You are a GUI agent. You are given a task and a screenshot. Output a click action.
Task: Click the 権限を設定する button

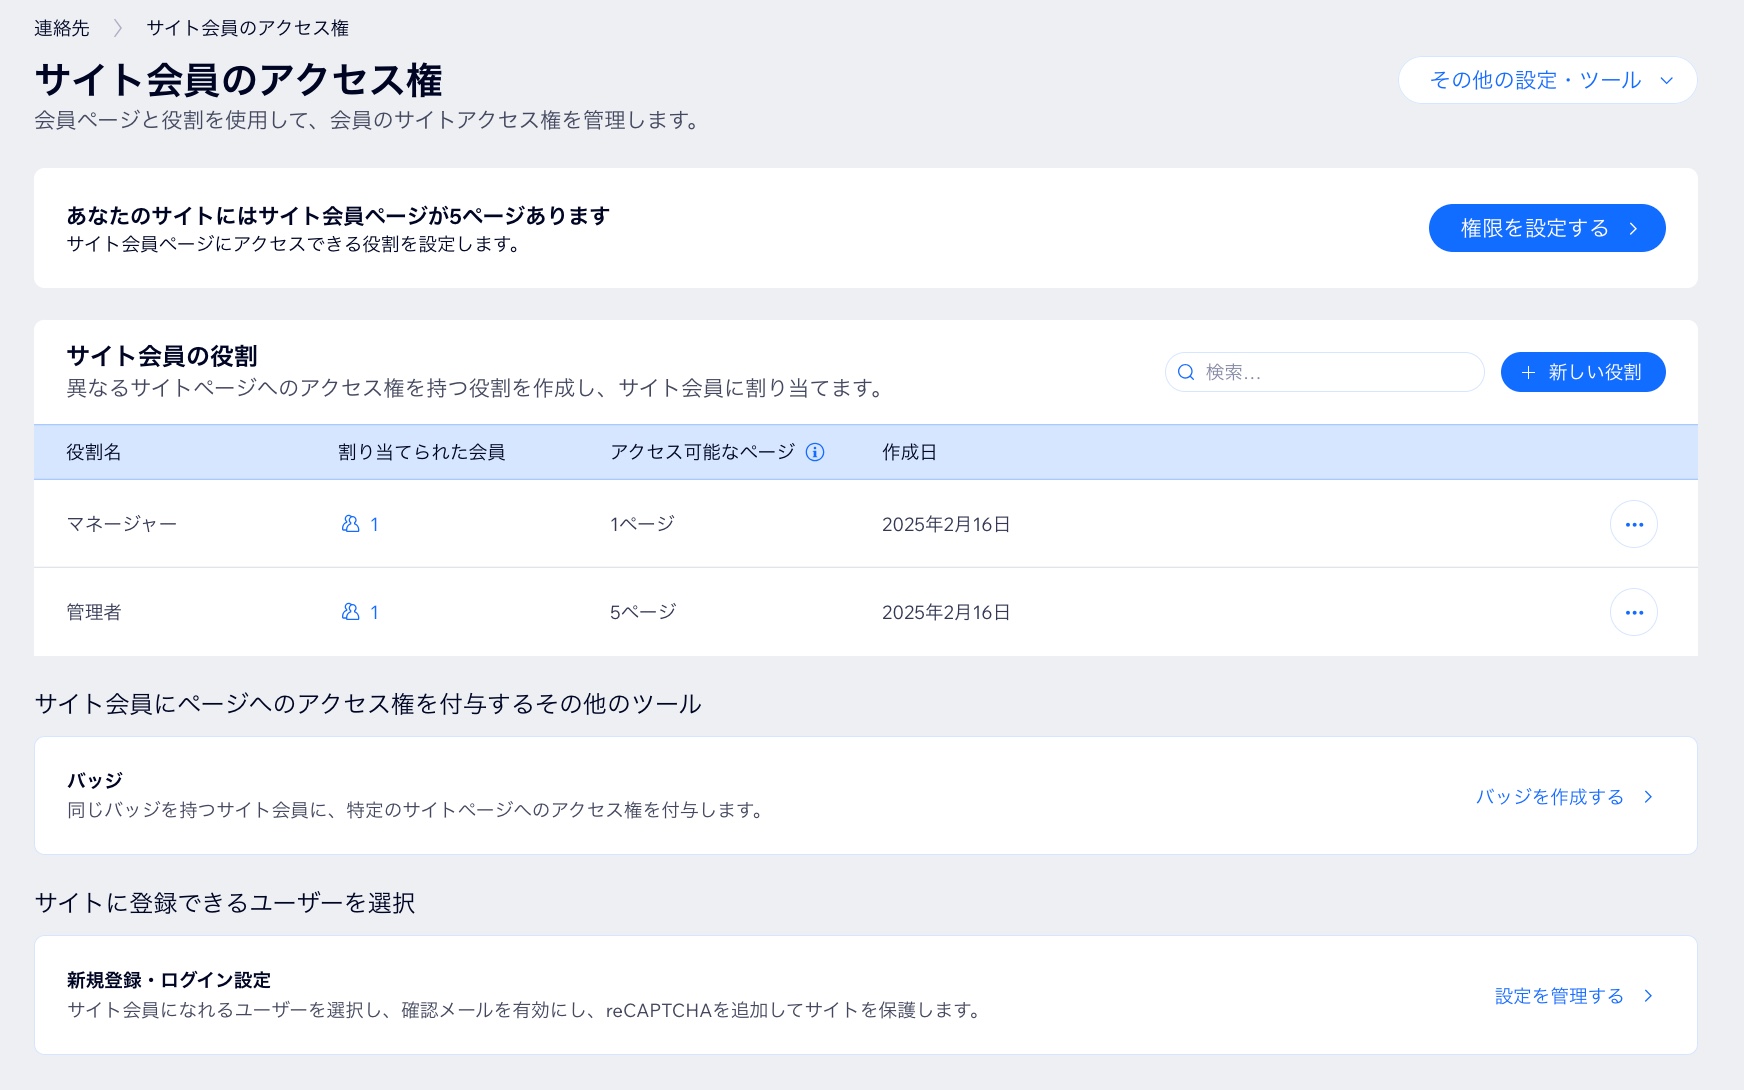1546,228
